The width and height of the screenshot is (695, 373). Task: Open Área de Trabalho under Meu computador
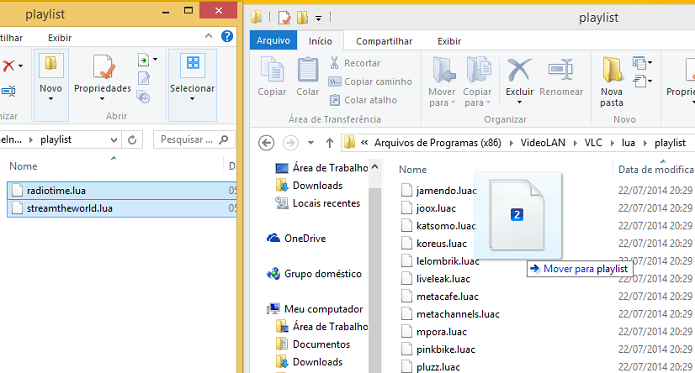pos(322,326)
